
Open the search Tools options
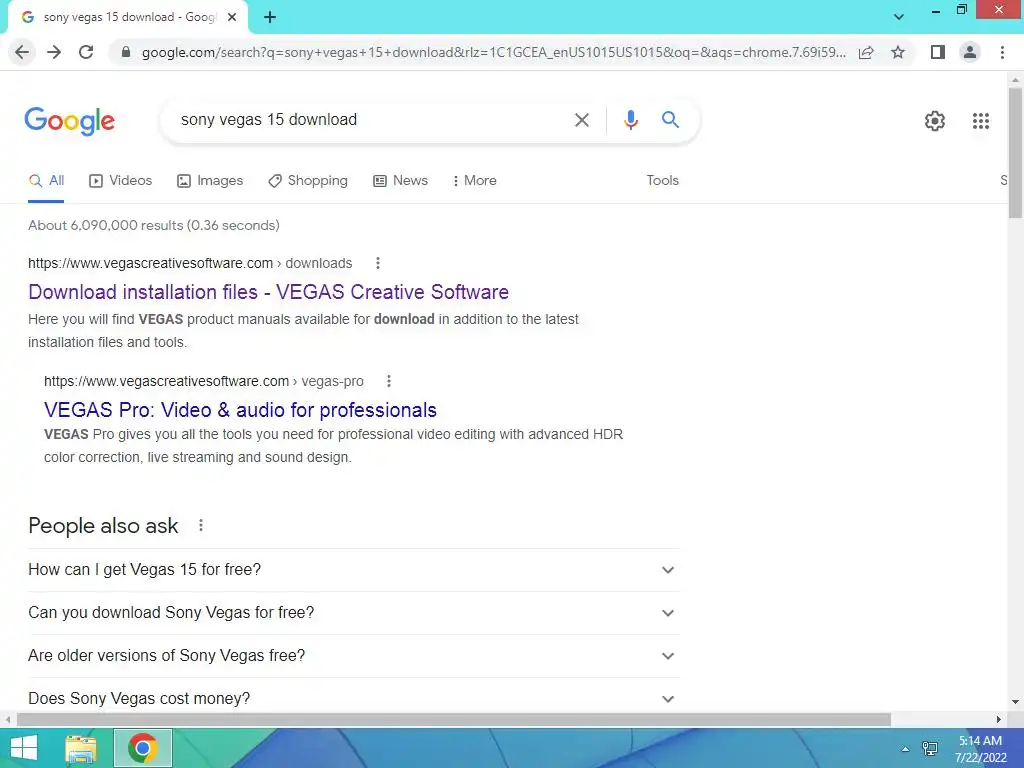pyautogui.click(x=662, y=181)
